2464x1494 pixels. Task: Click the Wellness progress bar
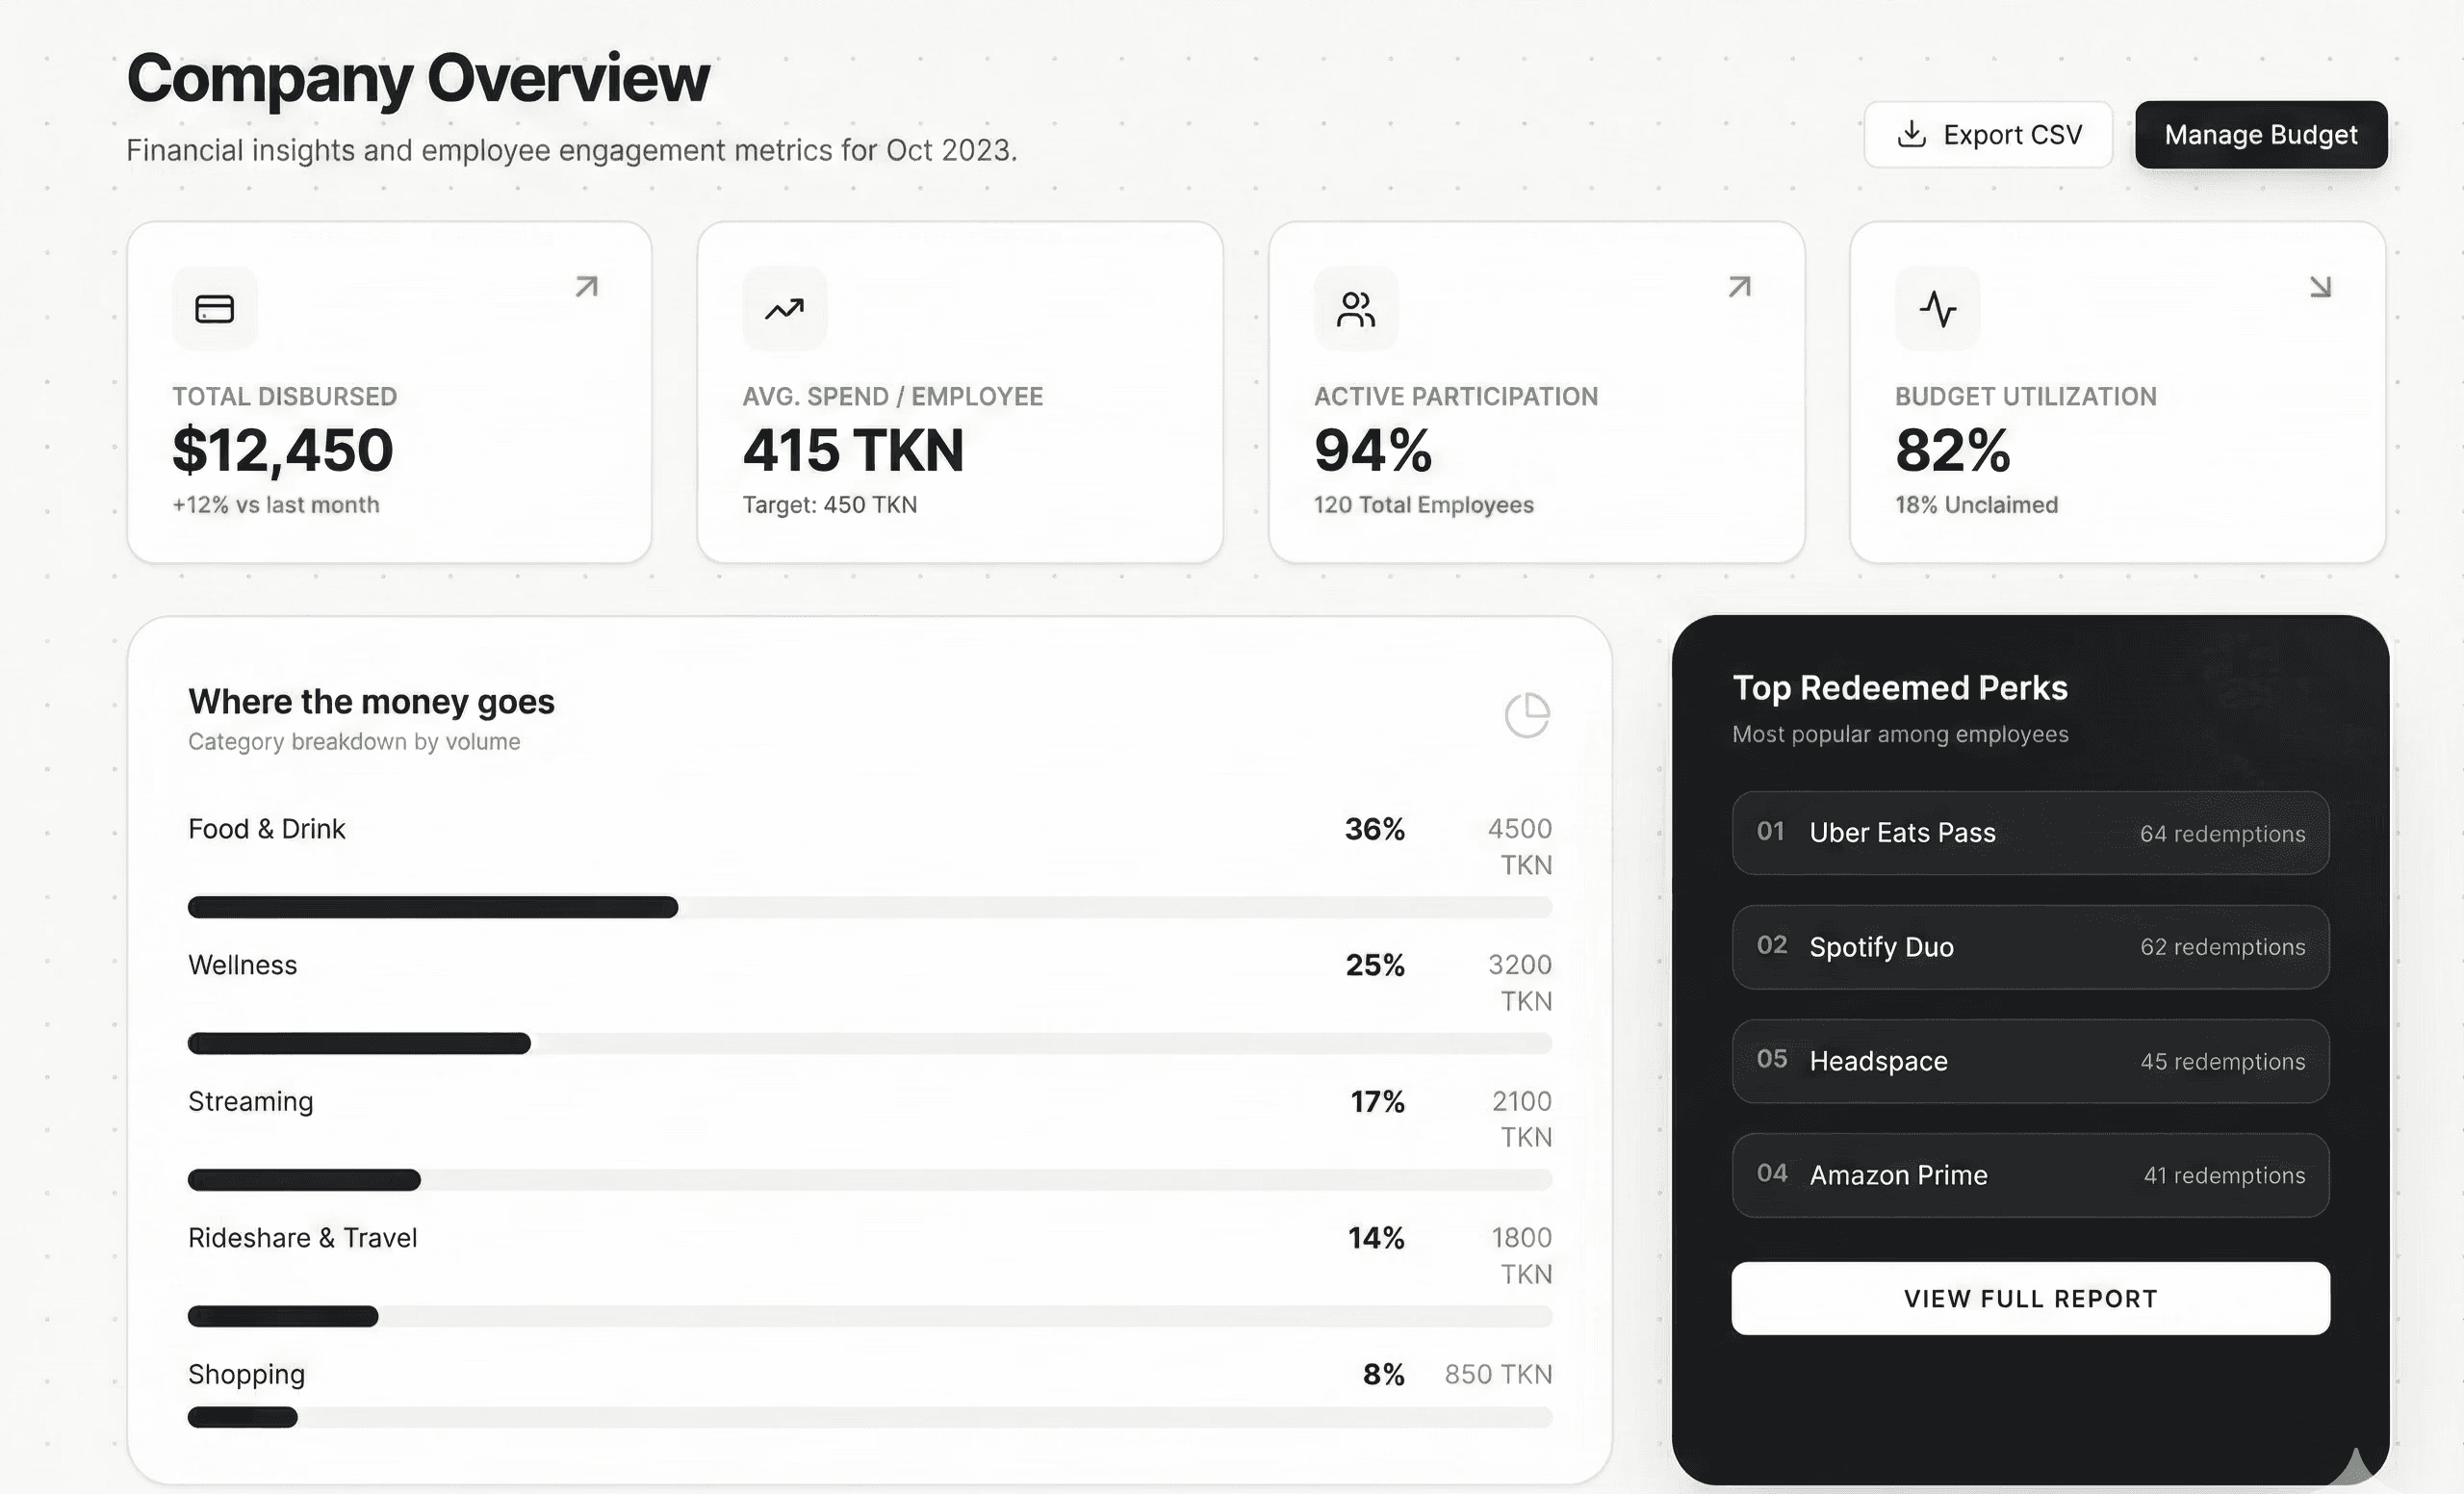click(869, 1043)
